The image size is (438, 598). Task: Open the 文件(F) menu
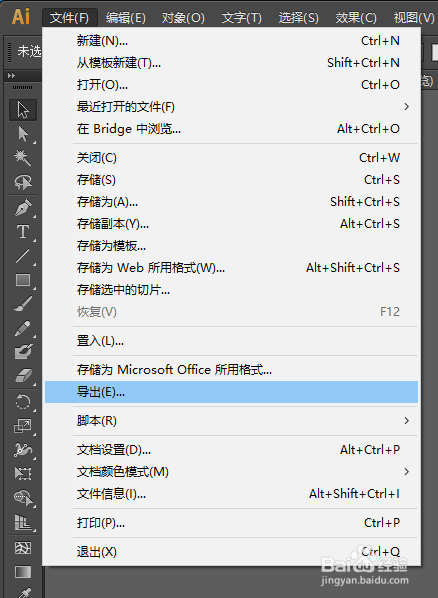69,18
